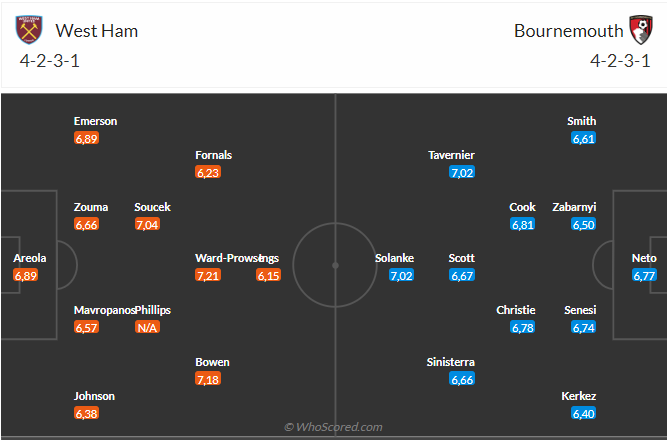Click Smith's 6,61 rating badge

click(583, 138)
